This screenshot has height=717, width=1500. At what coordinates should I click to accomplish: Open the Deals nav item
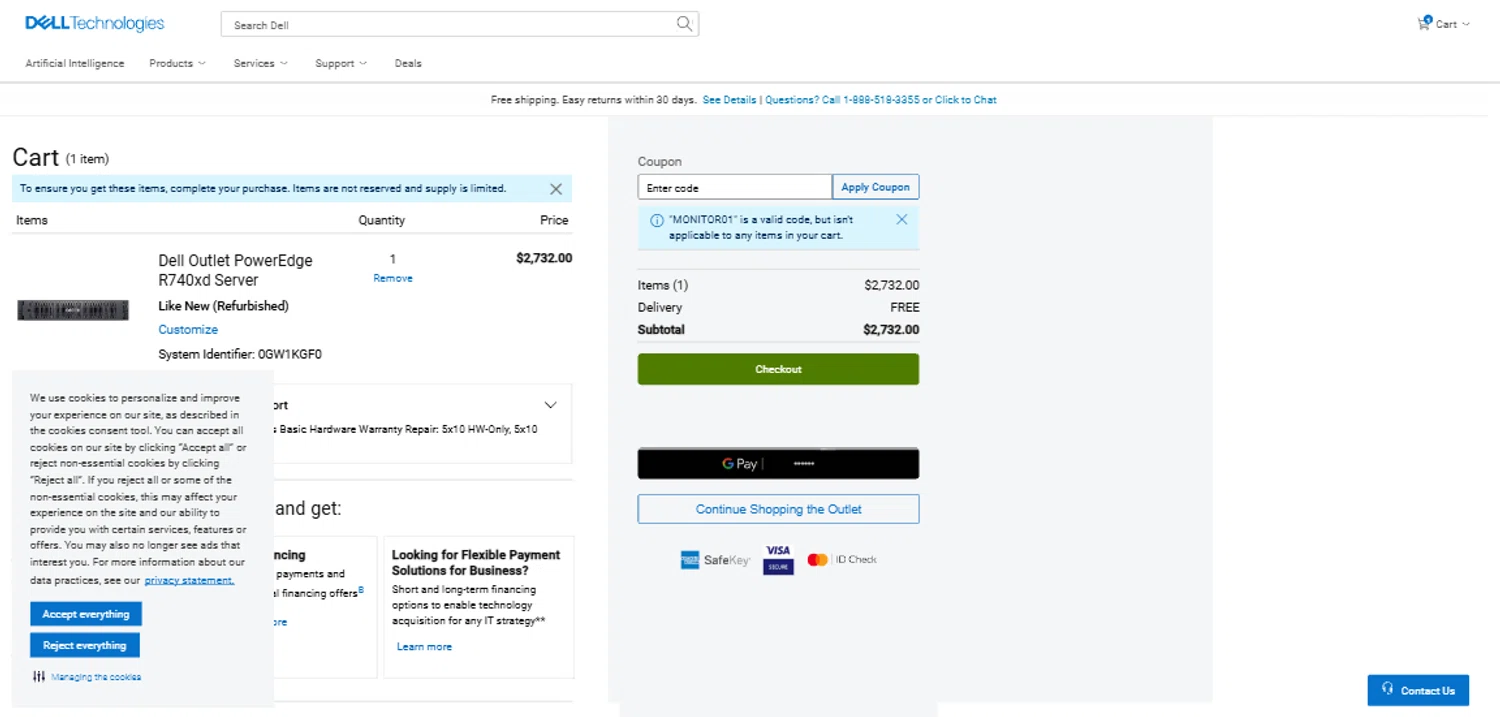[x=408, y=63]
